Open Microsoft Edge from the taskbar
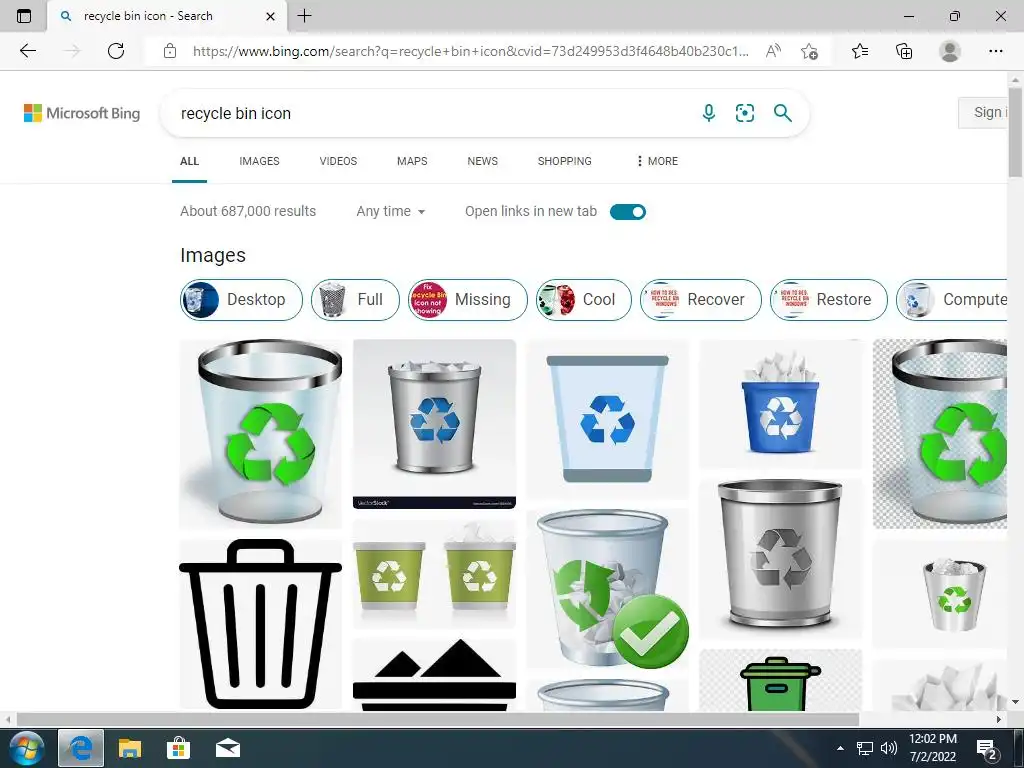This screenshot has width=1024, height=768. pos(81,748)
